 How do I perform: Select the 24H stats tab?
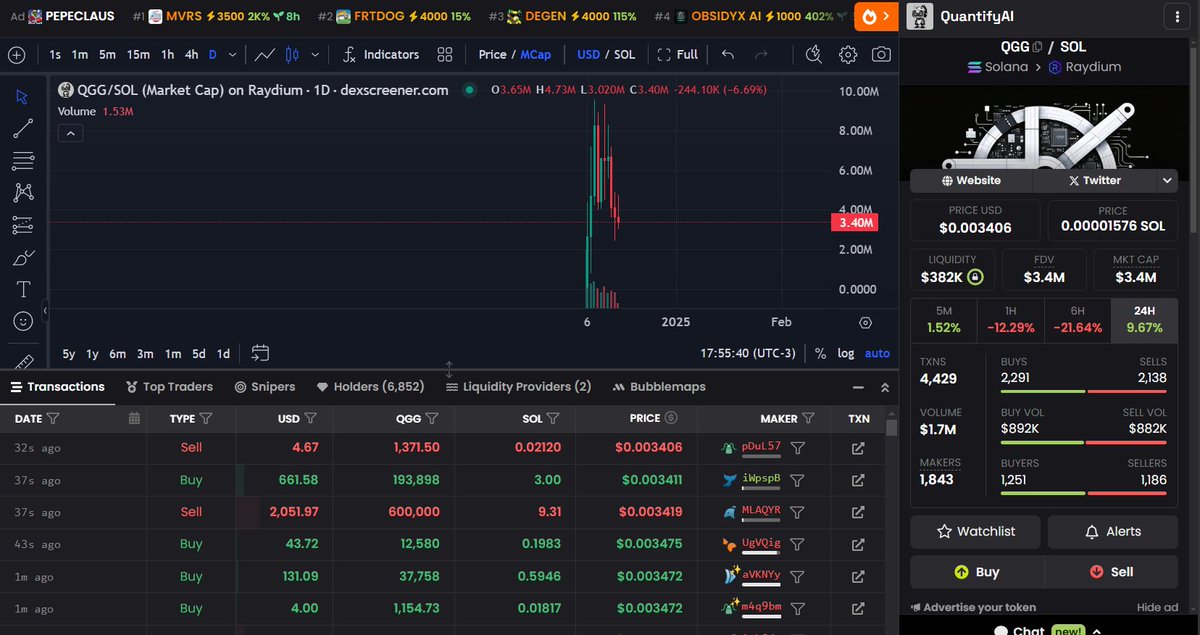[1144, 320]
